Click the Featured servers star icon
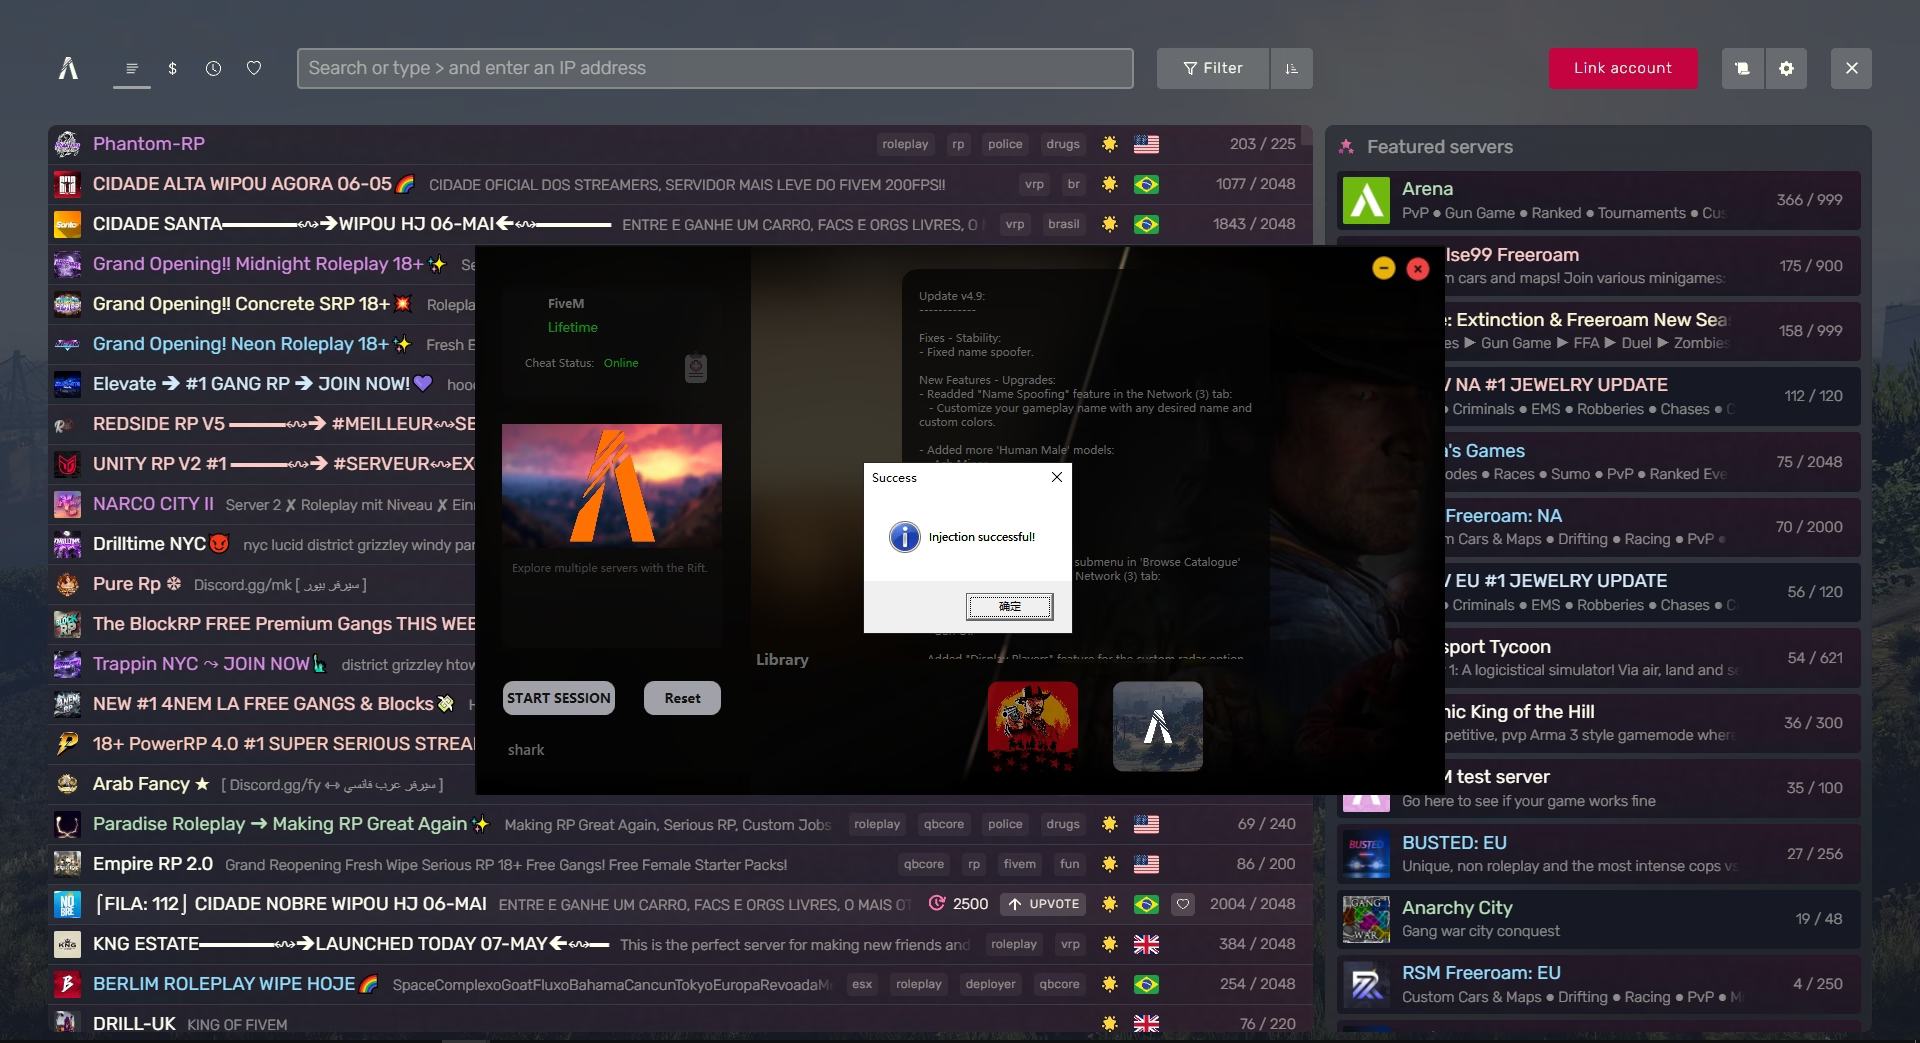Image resolution: width=1920 pixels, height=1043 pixels. (x=1346, y=147)
